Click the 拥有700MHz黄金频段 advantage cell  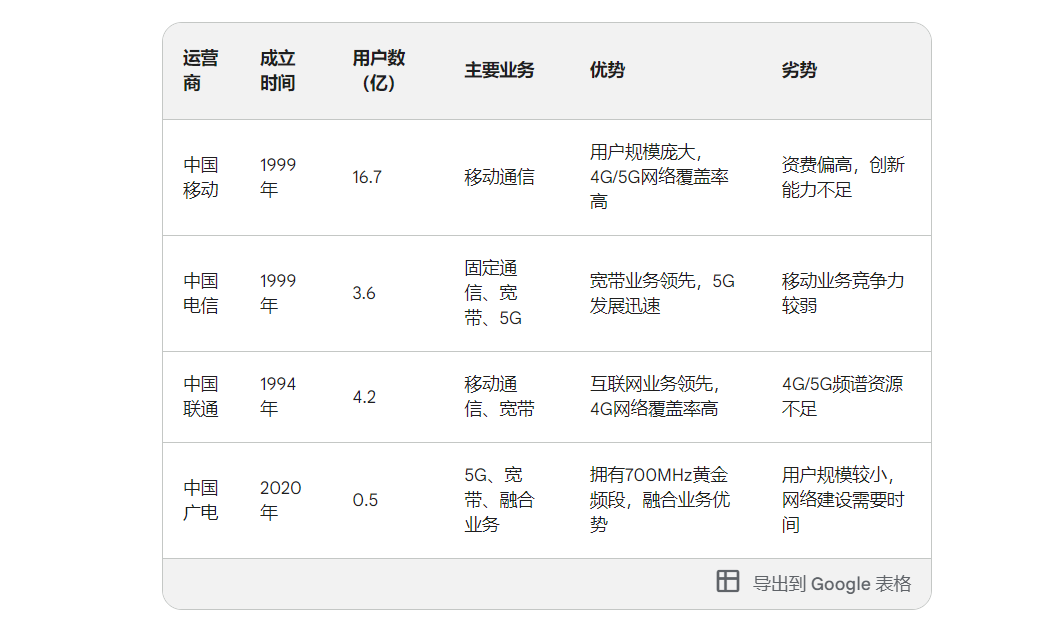tap(660, 500)
